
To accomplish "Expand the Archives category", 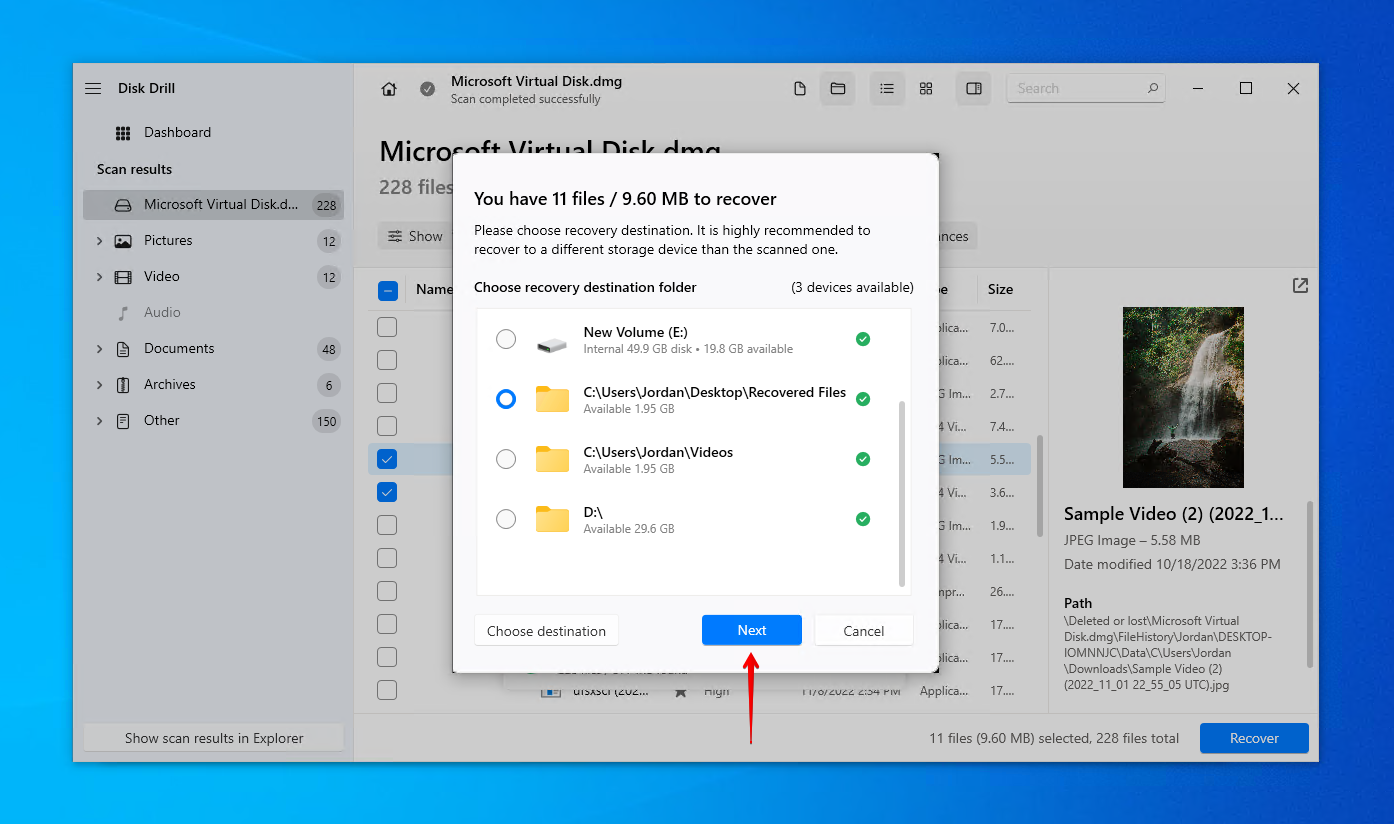I will point(99,385).
